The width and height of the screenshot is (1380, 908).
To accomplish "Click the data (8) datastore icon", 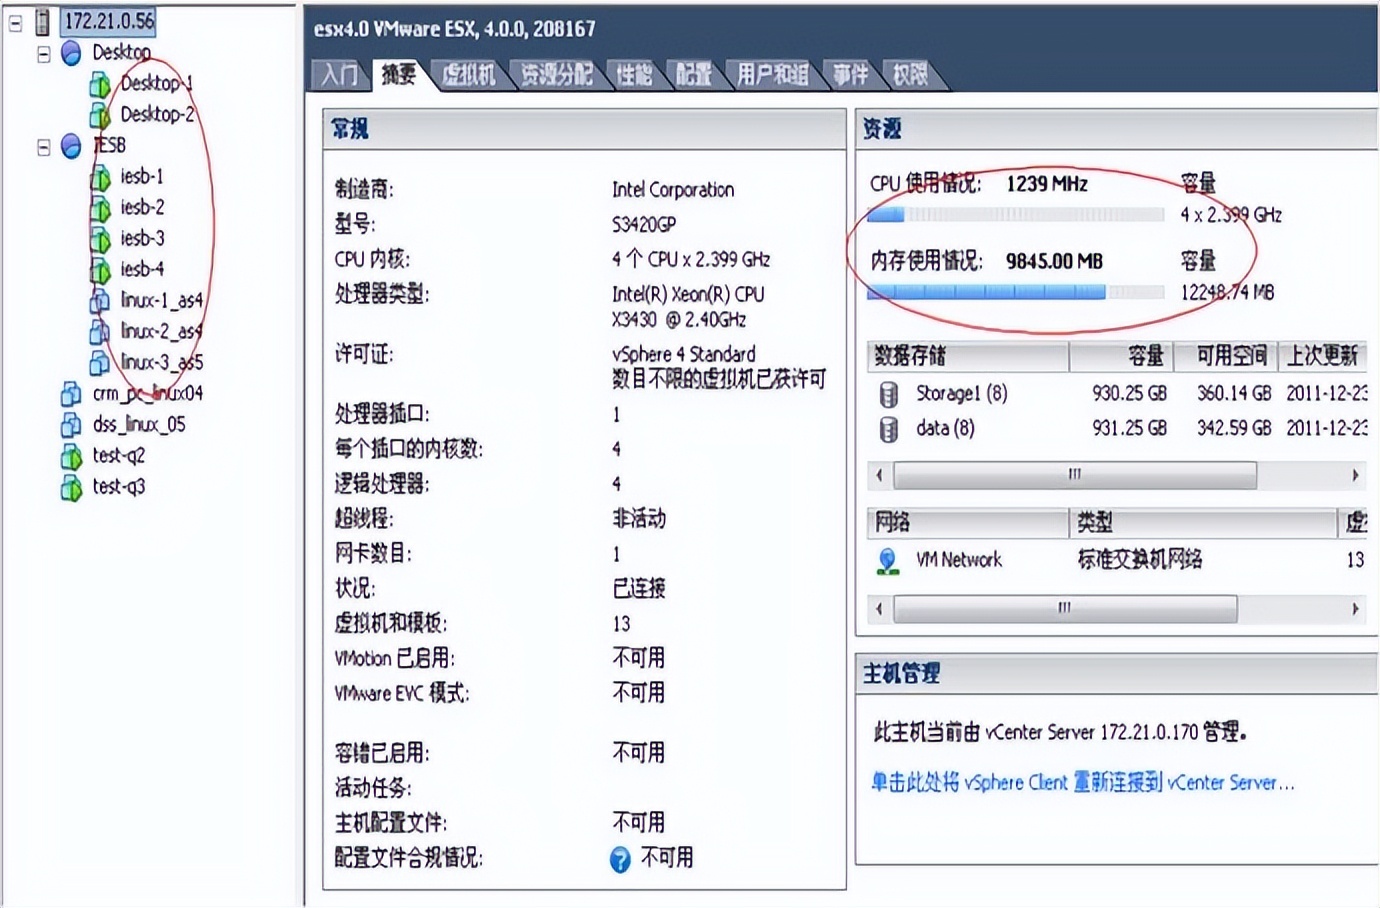I will tap(888, 429).
